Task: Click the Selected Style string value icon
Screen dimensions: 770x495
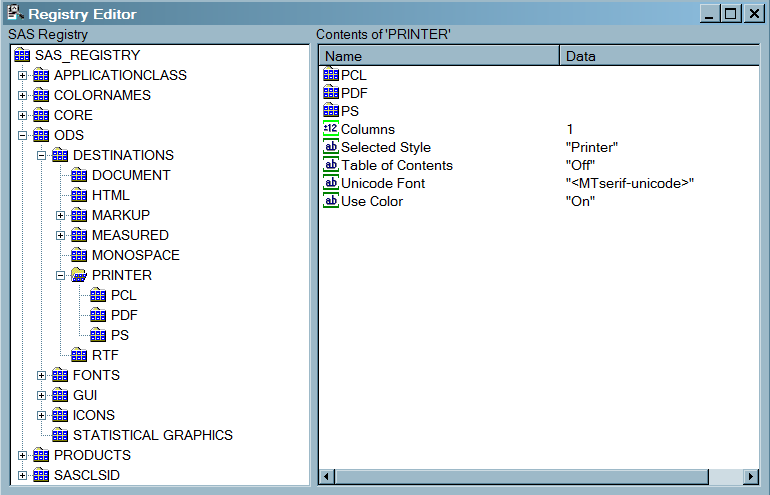Action: tap(331, 147)
